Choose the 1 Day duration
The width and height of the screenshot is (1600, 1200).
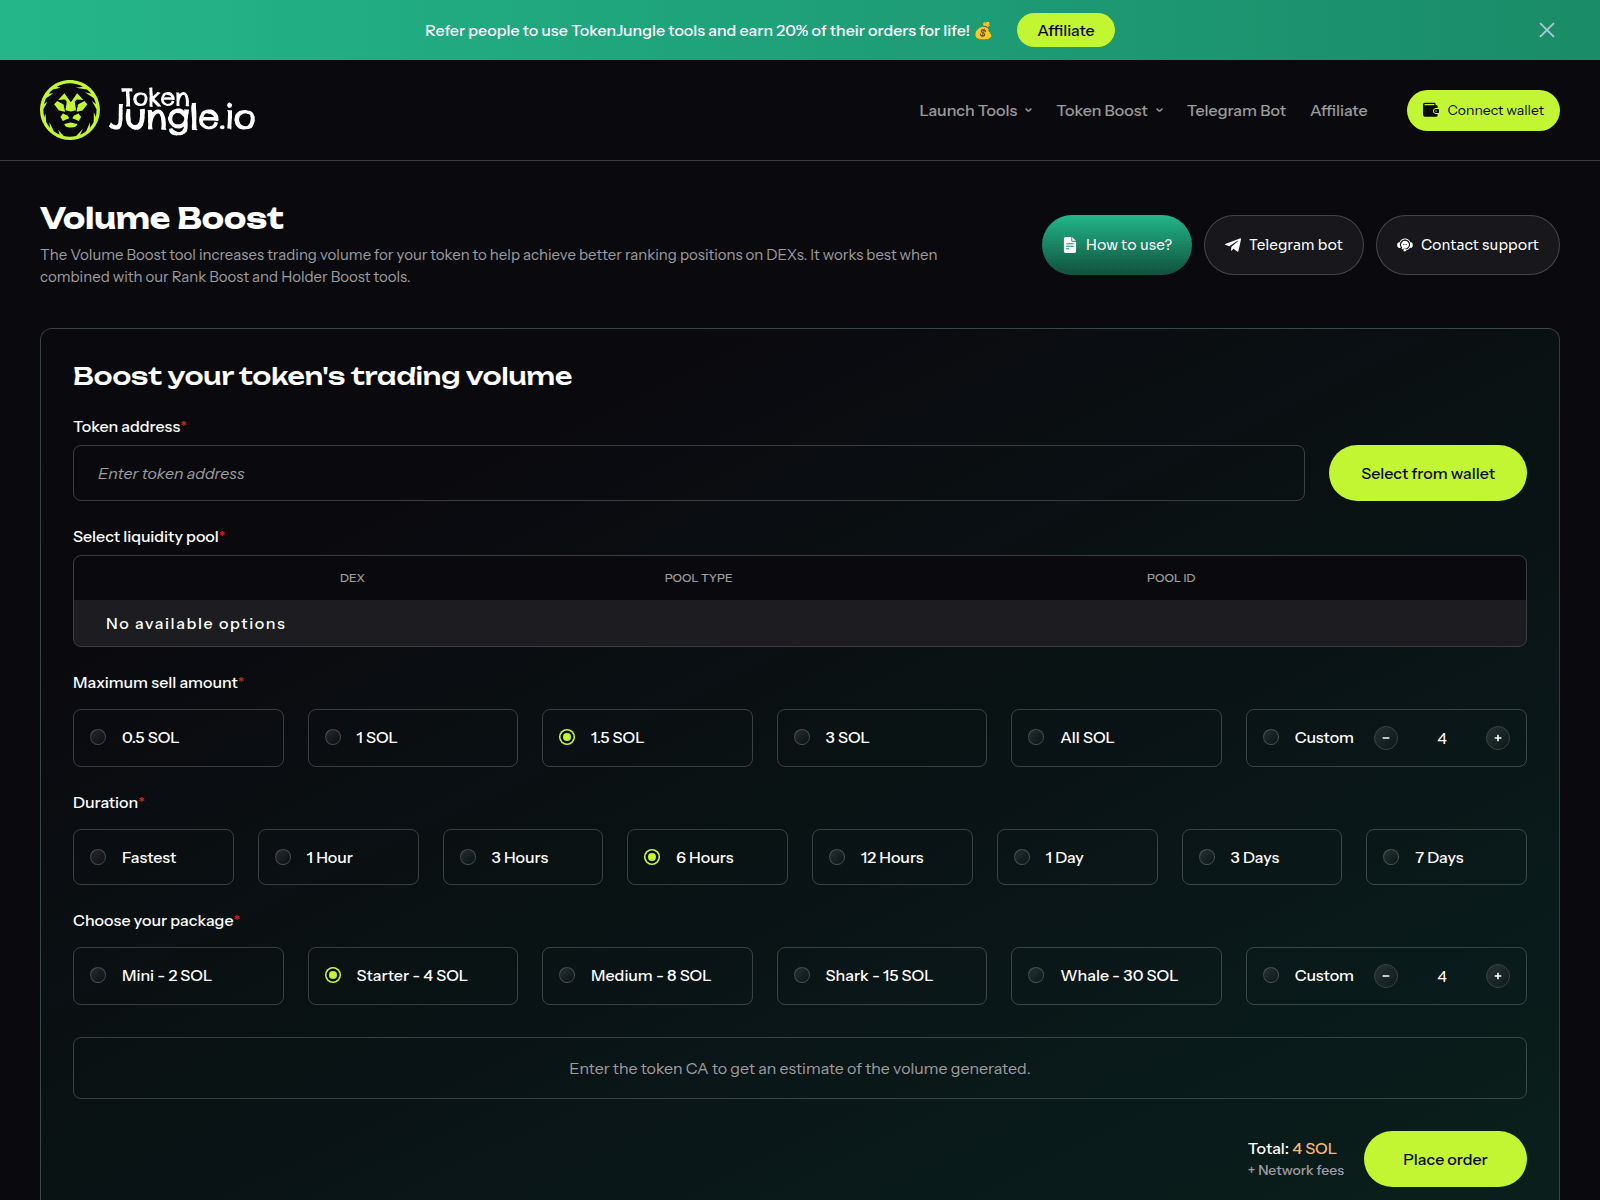pyautogui.click(x=1077, y=857)
